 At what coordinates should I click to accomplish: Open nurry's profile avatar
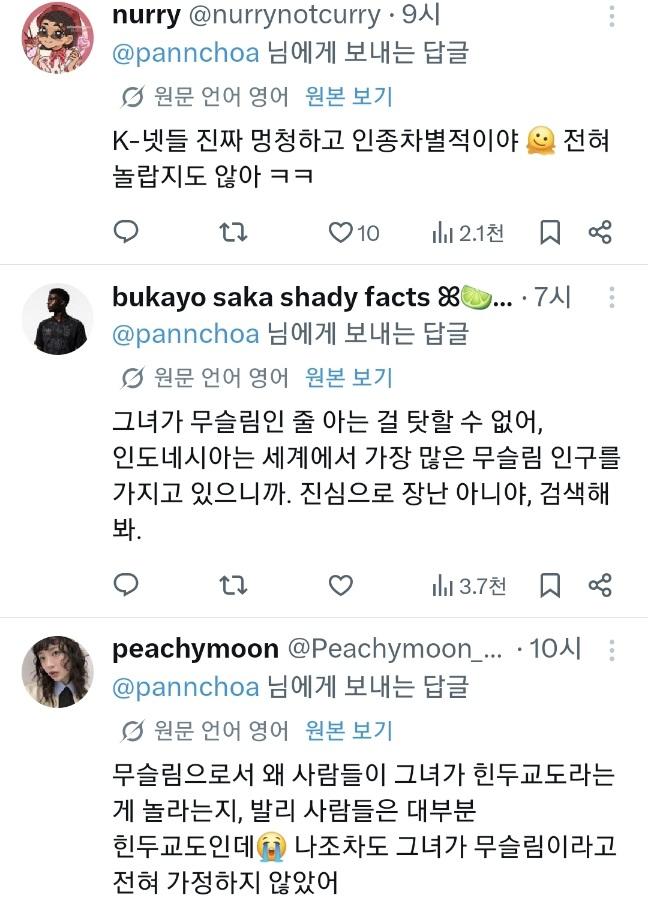58,37
